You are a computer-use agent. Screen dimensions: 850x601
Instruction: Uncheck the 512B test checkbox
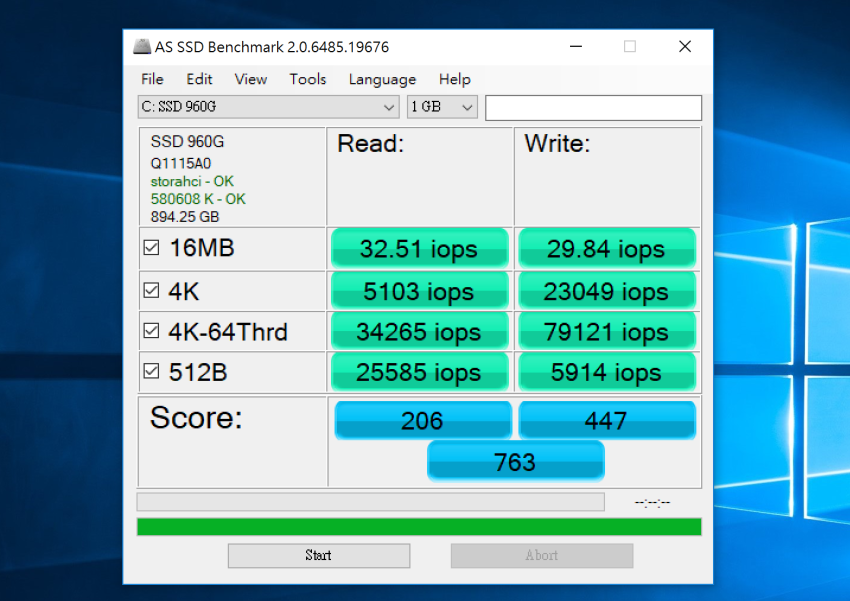(152, 371)
